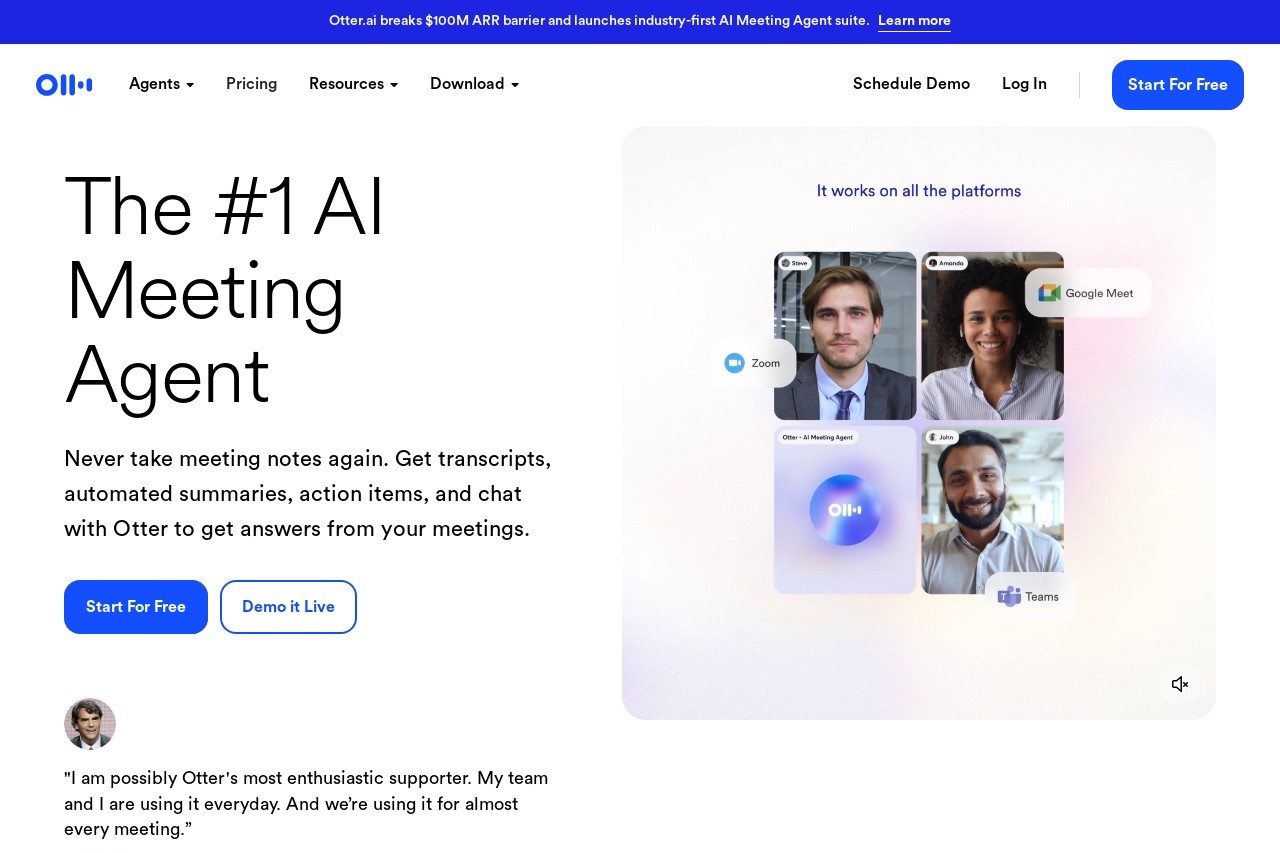Expand the Download dropdown menu
The width and height of the screenshot is (1280, 853).
click(x=474, y=84)
